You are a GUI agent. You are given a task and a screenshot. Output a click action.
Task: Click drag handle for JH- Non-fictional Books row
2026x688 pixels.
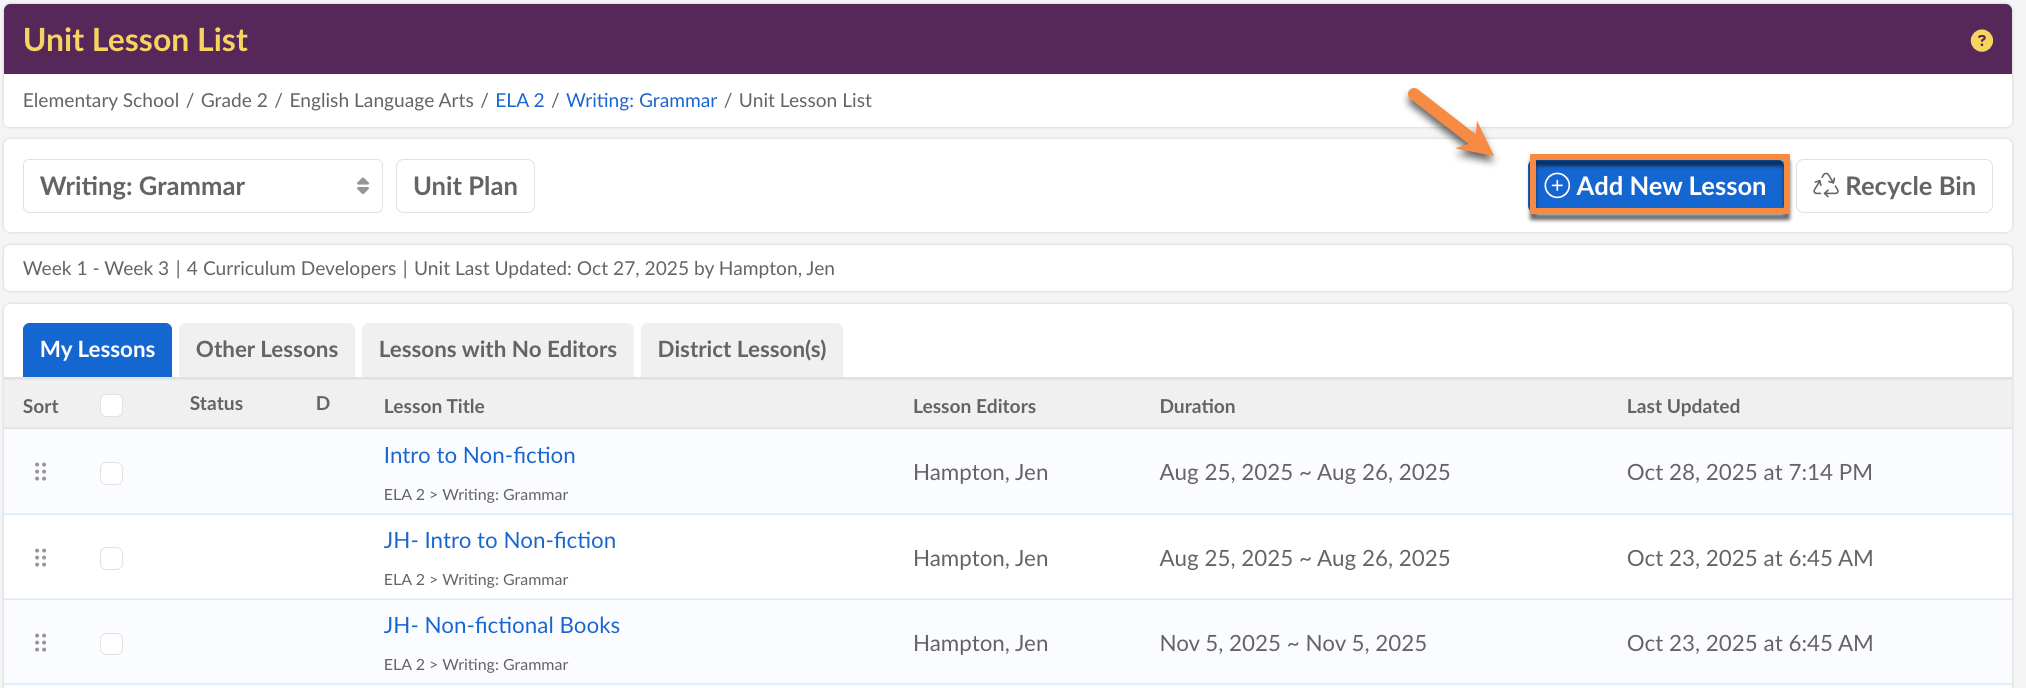41,643
